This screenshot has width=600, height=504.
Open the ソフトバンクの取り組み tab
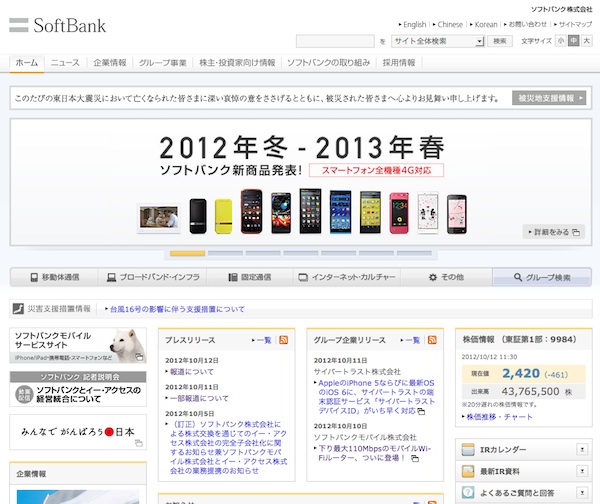pyautogui.click(x=329, y=63)
